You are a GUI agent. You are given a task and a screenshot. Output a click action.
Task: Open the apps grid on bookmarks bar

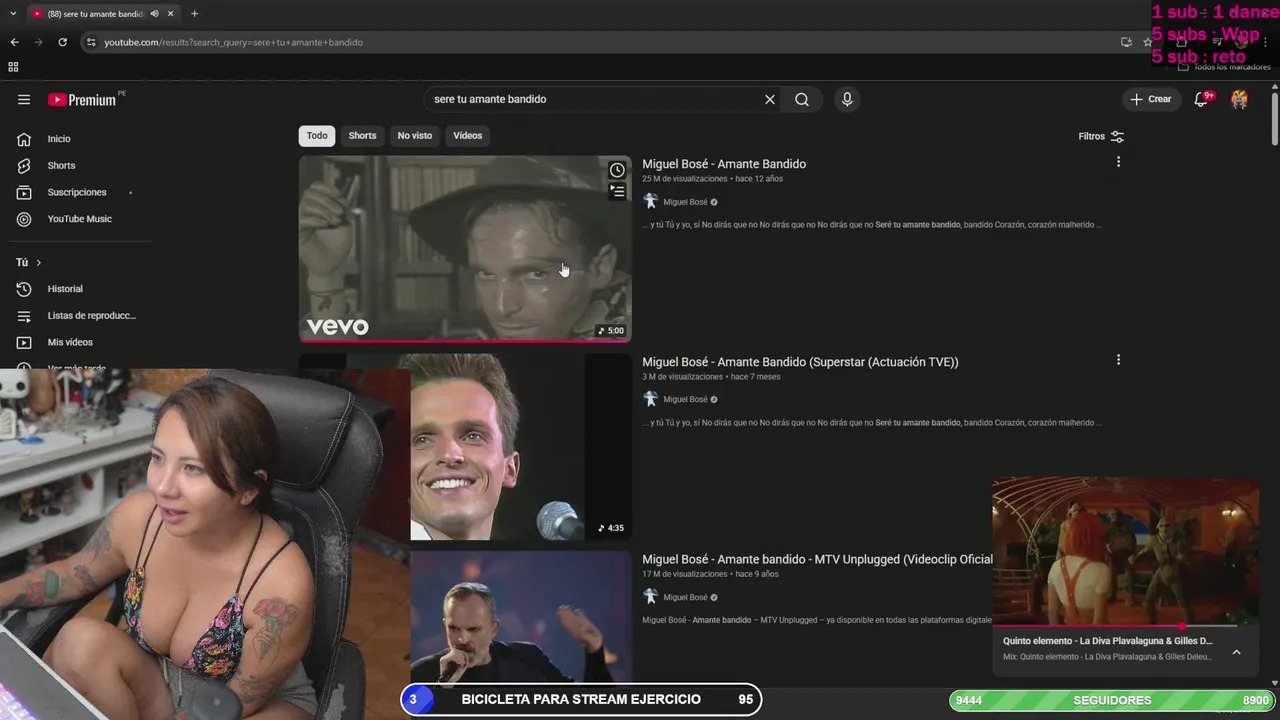click(x=13, y=67)
